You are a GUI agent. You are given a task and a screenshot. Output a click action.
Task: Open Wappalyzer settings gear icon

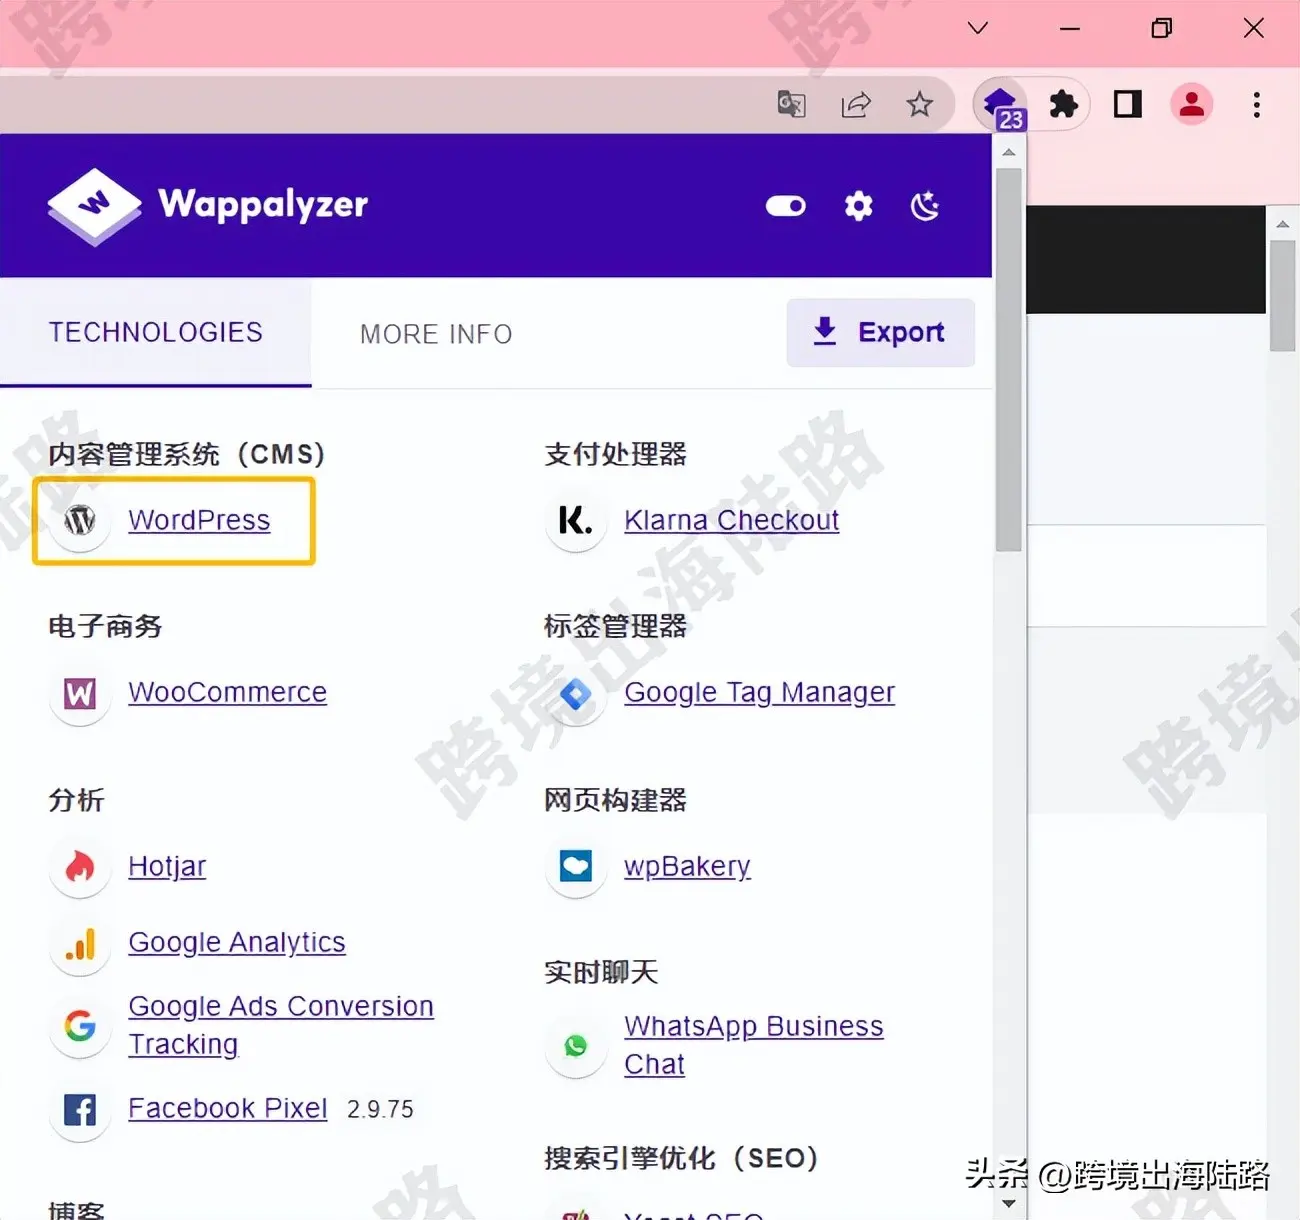[858, 206]
